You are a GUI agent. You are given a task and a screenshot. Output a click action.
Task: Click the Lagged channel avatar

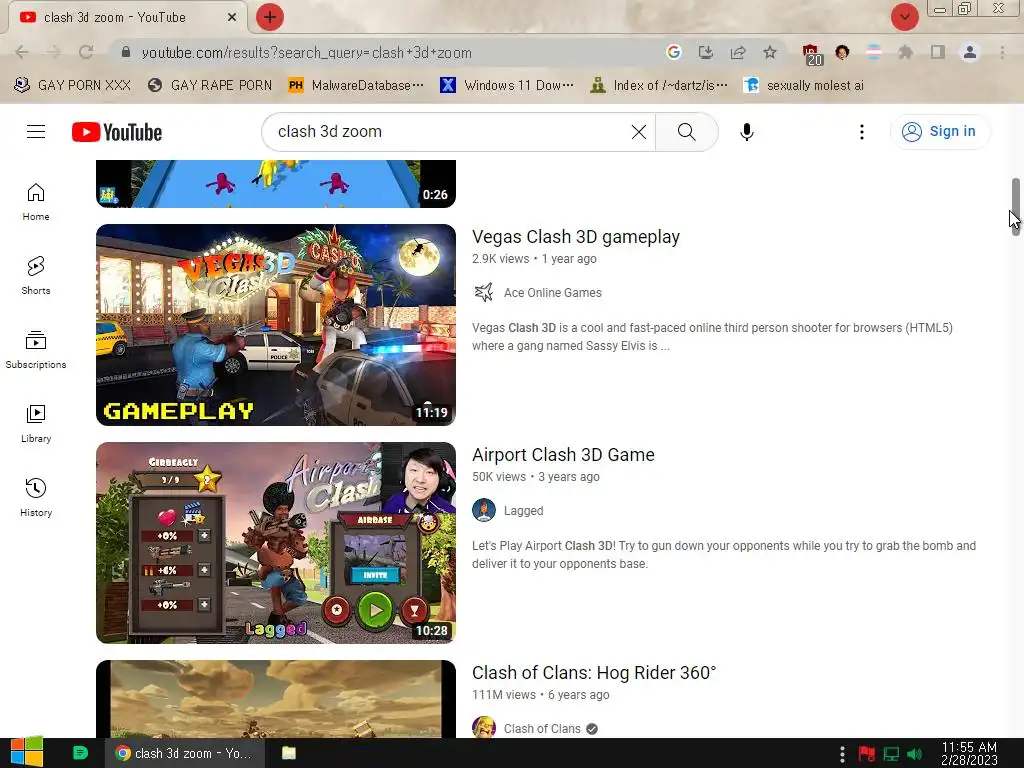484,511
